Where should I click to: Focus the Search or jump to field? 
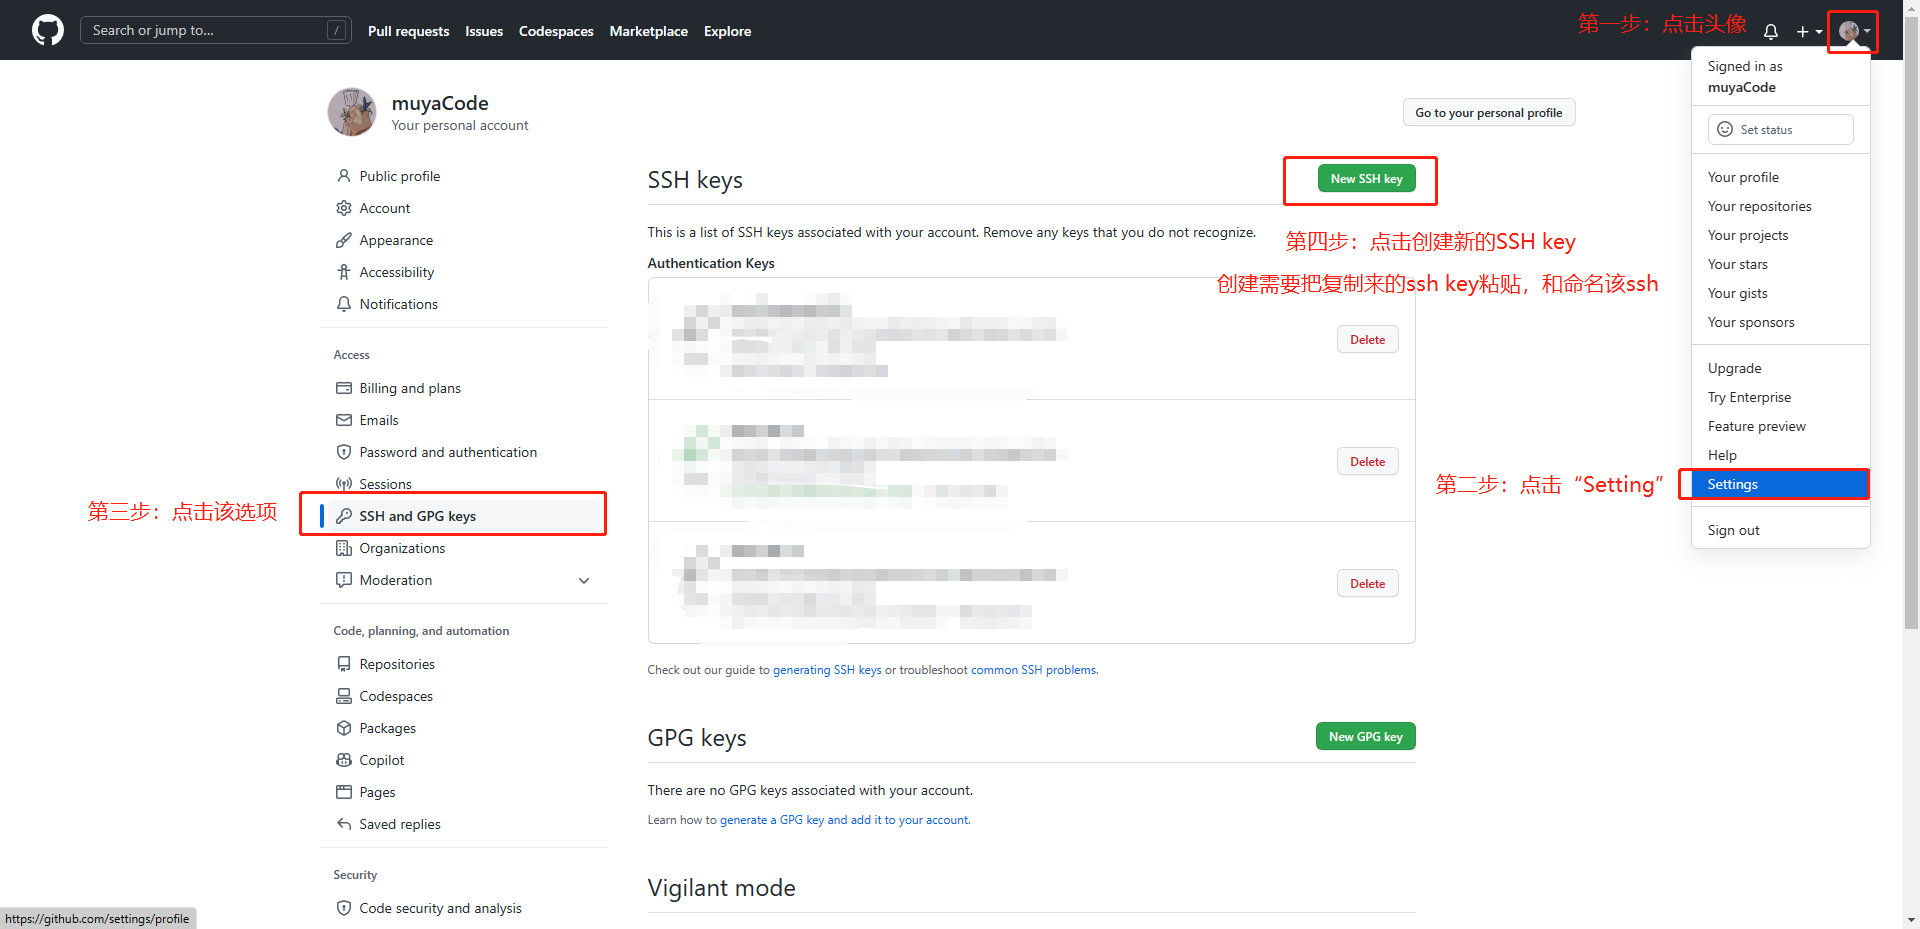[215, 30]
